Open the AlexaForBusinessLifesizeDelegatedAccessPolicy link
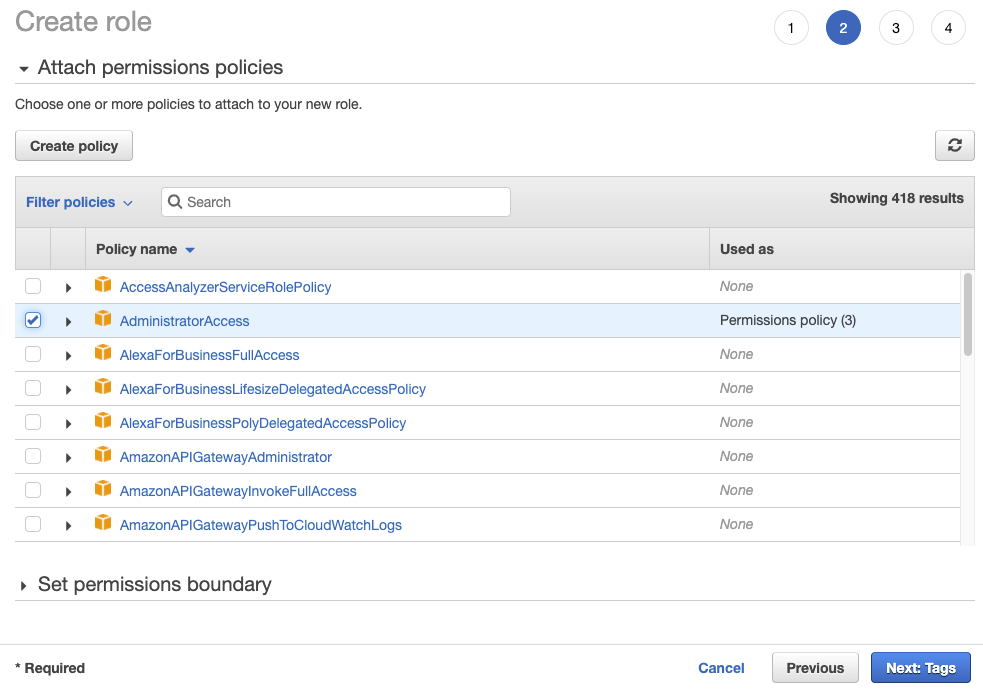 click(273, 389)
